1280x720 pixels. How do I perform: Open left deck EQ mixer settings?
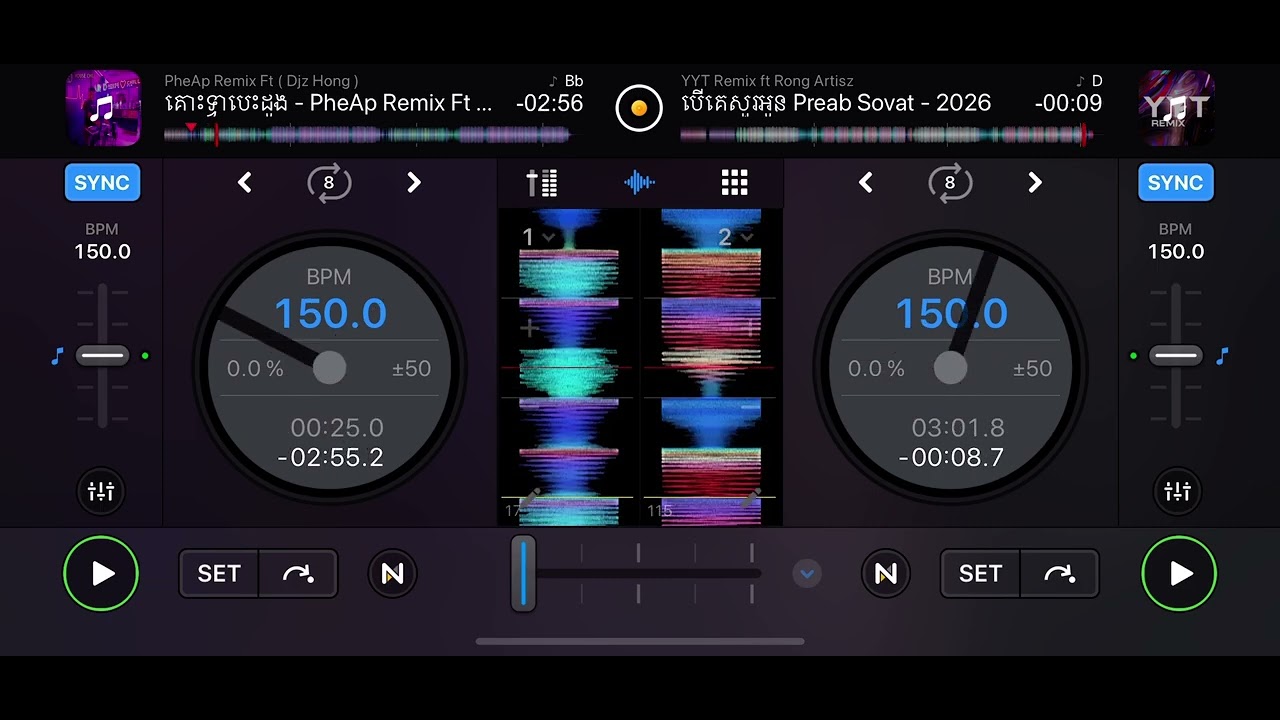pyautogui.click(x=101, y=491)
